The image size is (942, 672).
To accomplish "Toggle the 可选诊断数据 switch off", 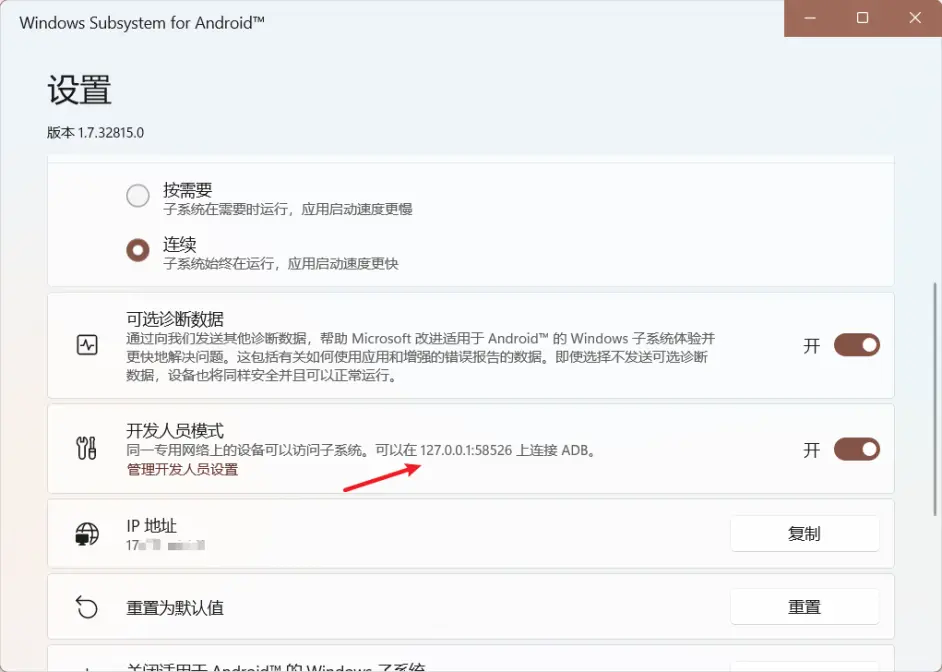I will coord(857,345).
